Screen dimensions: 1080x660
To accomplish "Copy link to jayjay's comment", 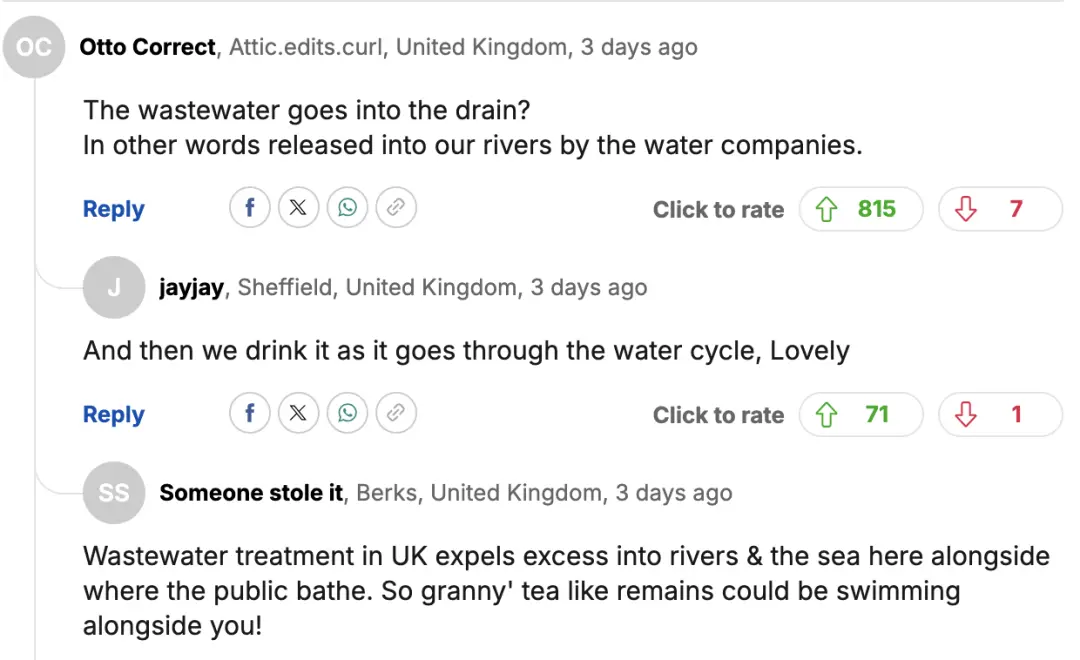I will click(x=396, y=413).
